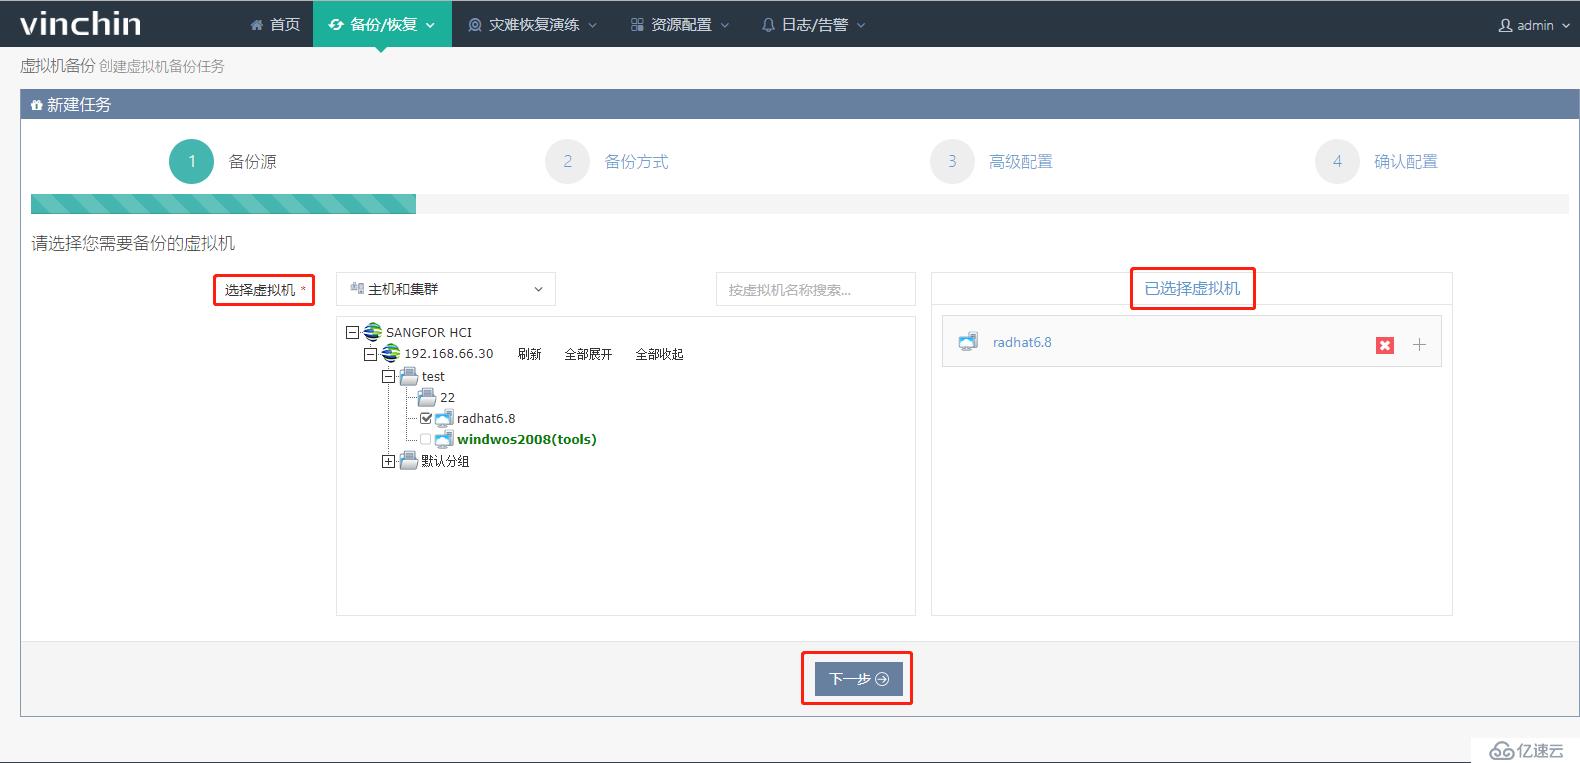This screenshot has width=1580, height=763.
Task: Remove radhat6.8 with red X icon
Action: [x=1385, y=345]
